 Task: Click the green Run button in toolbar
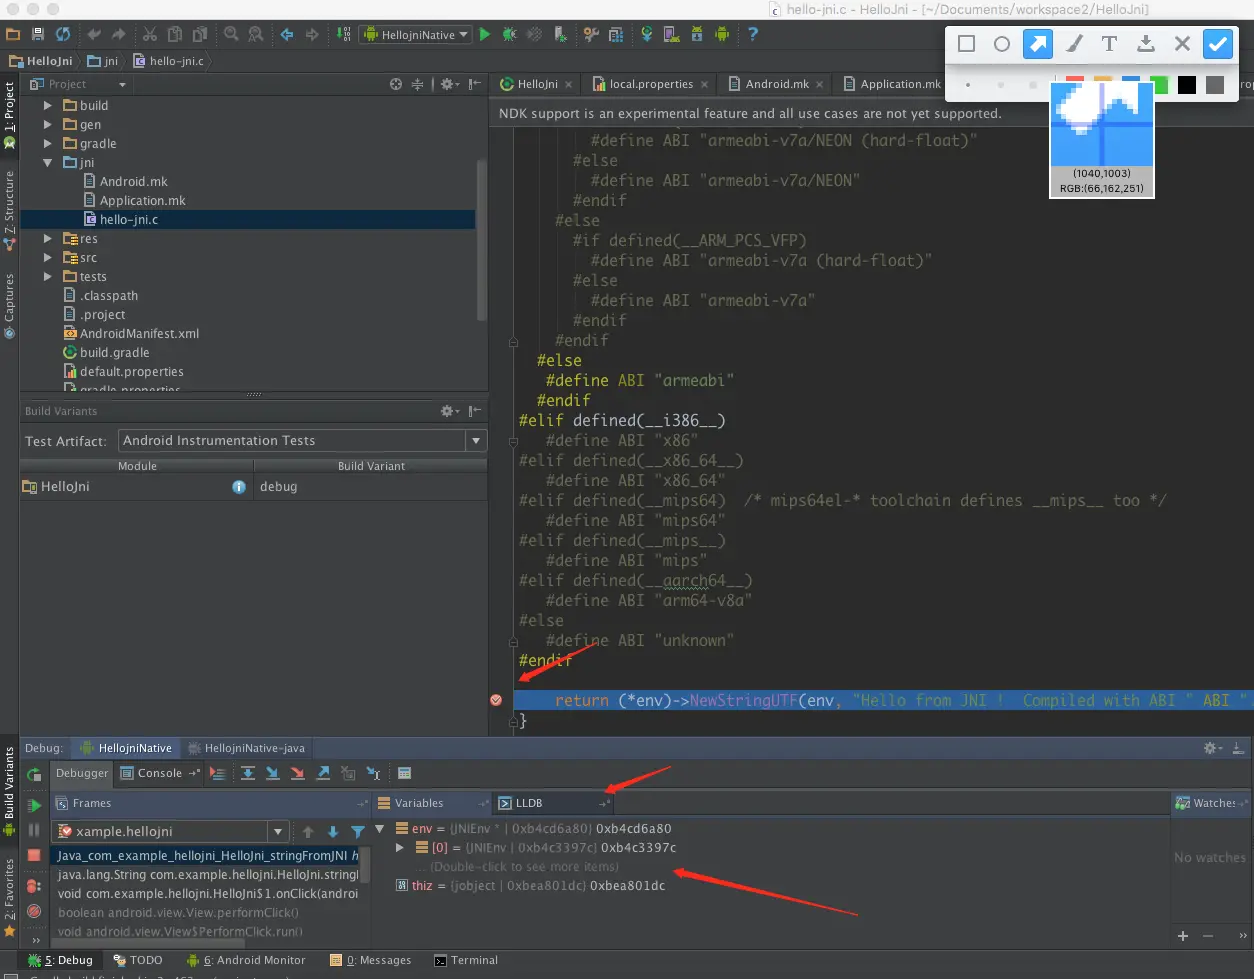pos(485,34)
